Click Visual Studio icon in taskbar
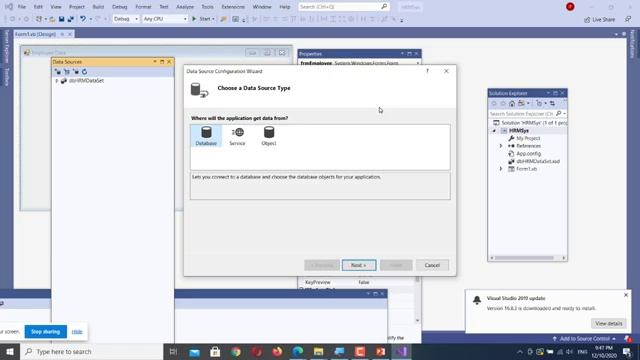This screenshot has height=360, width=640. click(x=401, y=351)
